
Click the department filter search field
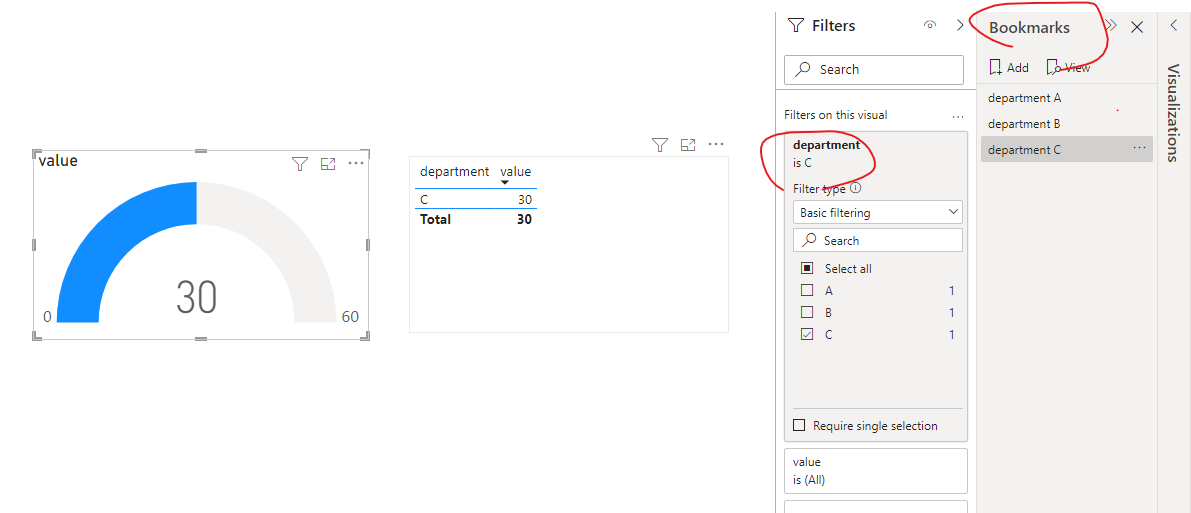tap(877, 240)
